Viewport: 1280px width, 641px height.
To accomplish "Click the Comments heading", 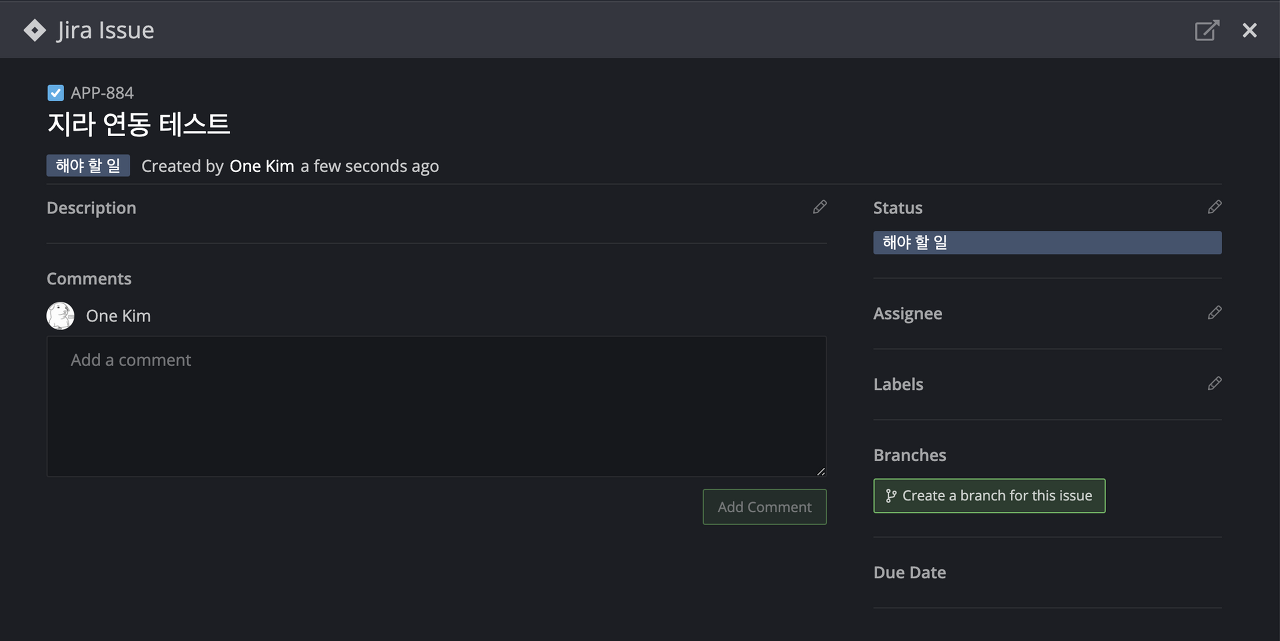I will (89, 279).
